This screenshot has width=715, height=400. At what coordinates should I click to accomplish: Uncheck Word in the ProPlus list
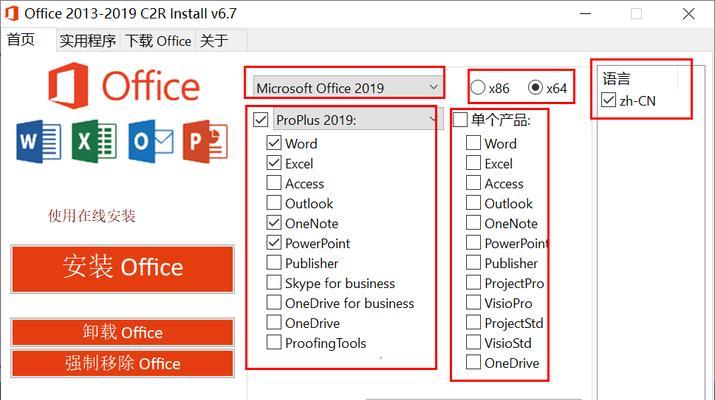274,143
